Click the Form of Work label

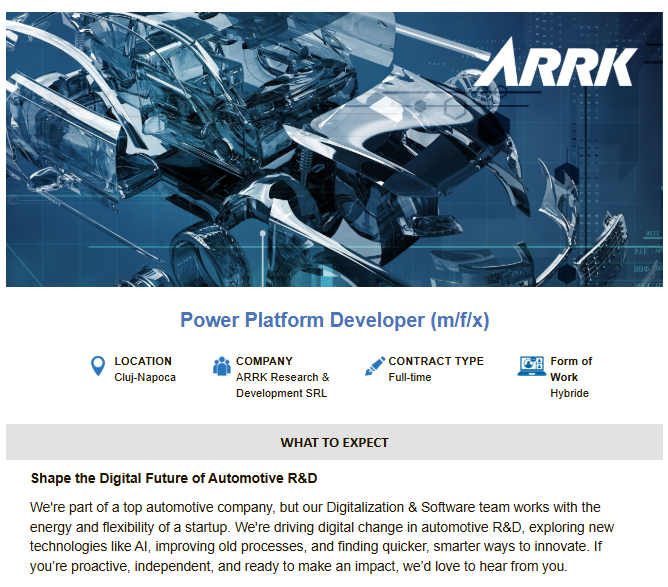(570, 369)
